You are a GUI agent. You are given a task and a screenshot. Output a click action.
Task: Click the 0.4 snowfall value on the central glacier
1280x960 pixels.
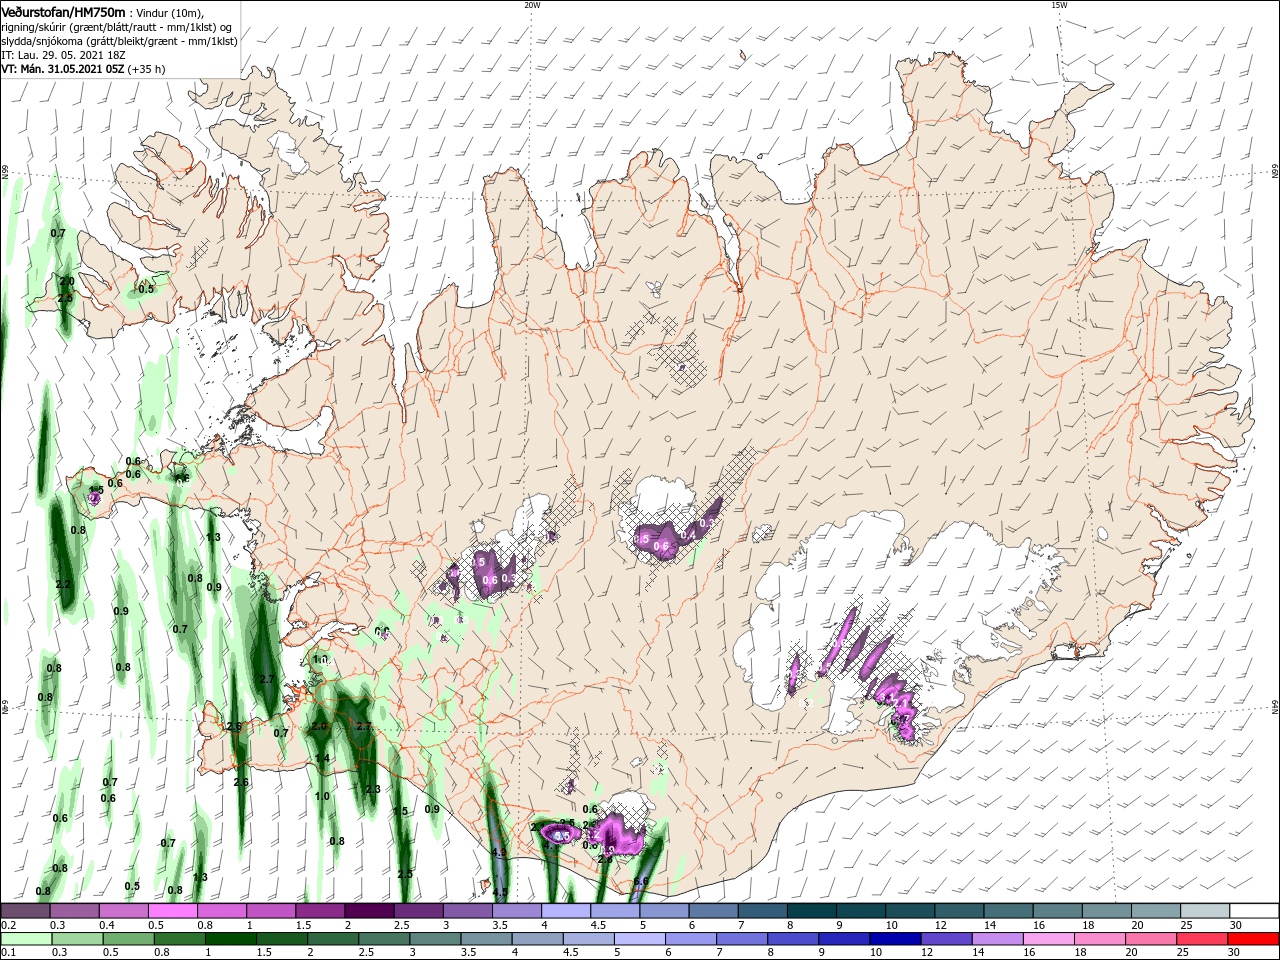(688, 537)
